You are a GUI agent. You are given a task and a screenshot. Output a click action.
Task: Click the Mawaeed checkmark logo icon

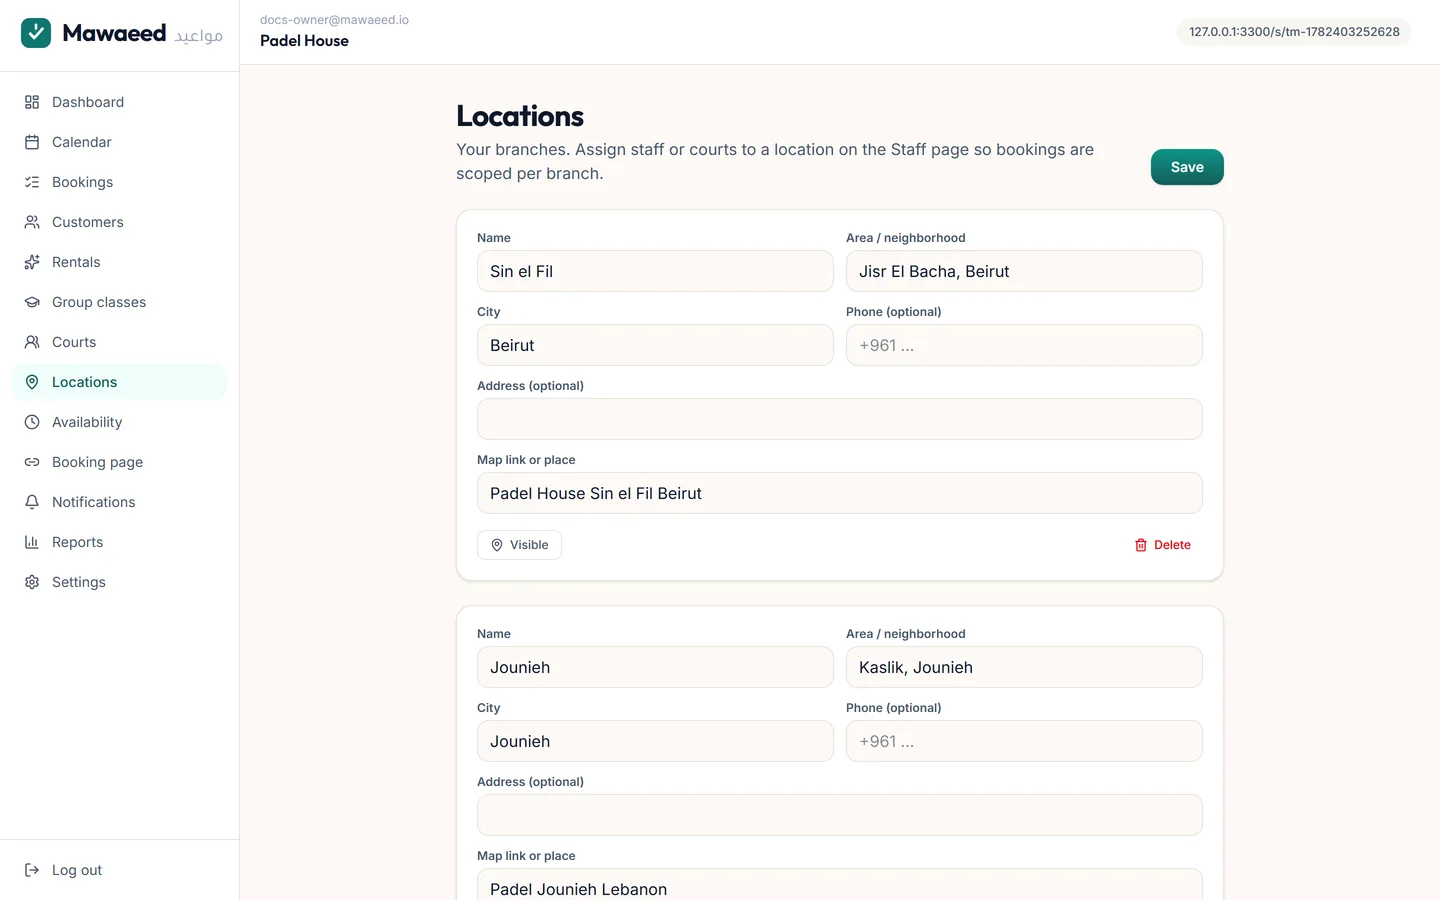(36, 33)
